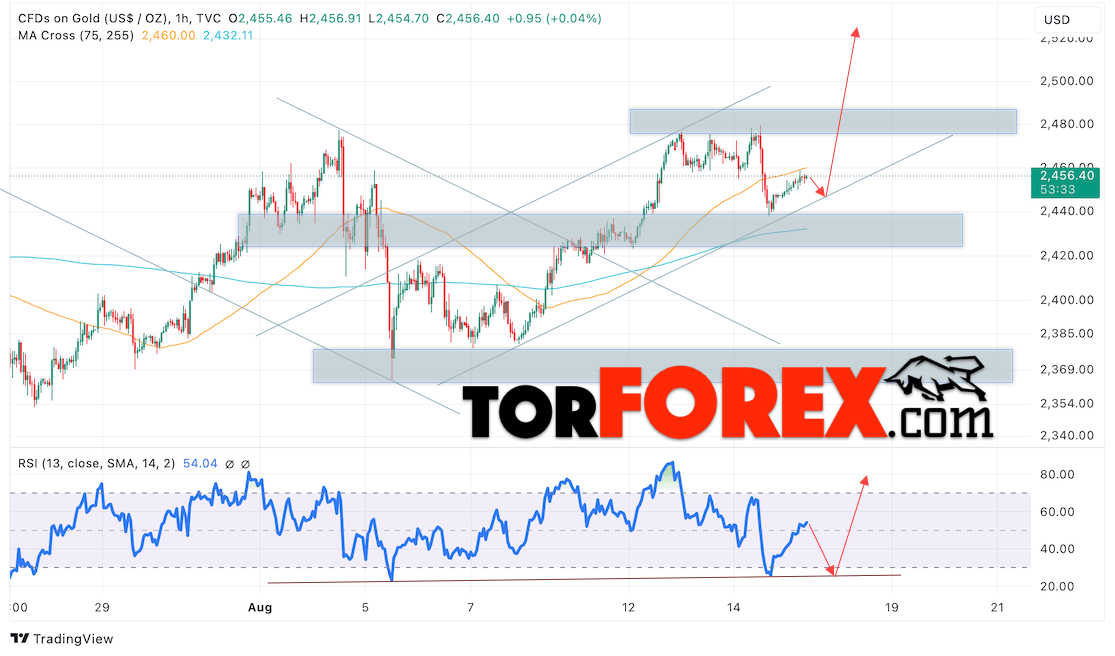Click the 5 date label on time axis
1115x656 pixels.
365,608
